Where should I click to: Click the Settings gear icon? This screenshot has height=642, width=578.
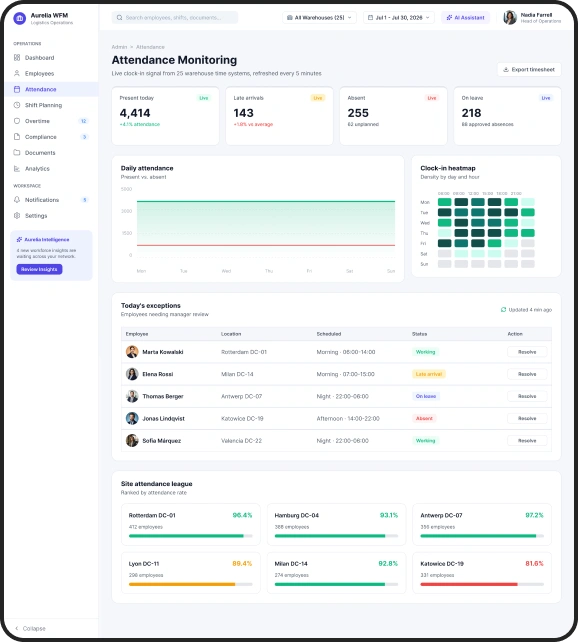(17, 216)
